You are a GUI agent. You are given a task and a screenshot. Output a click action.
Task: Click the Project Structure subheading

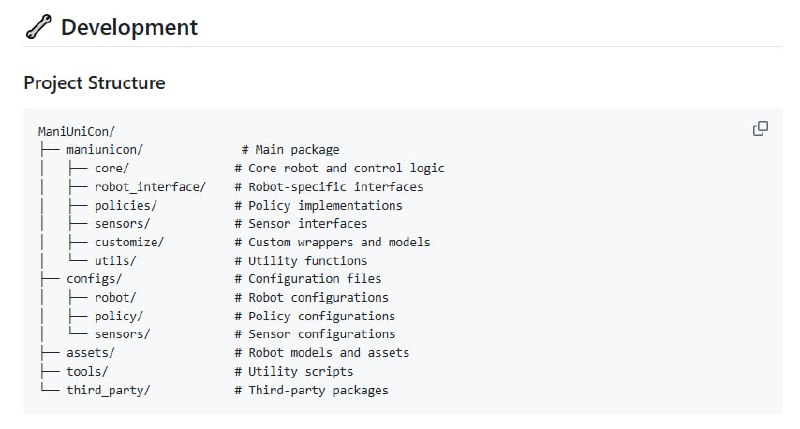pos(94,83)
